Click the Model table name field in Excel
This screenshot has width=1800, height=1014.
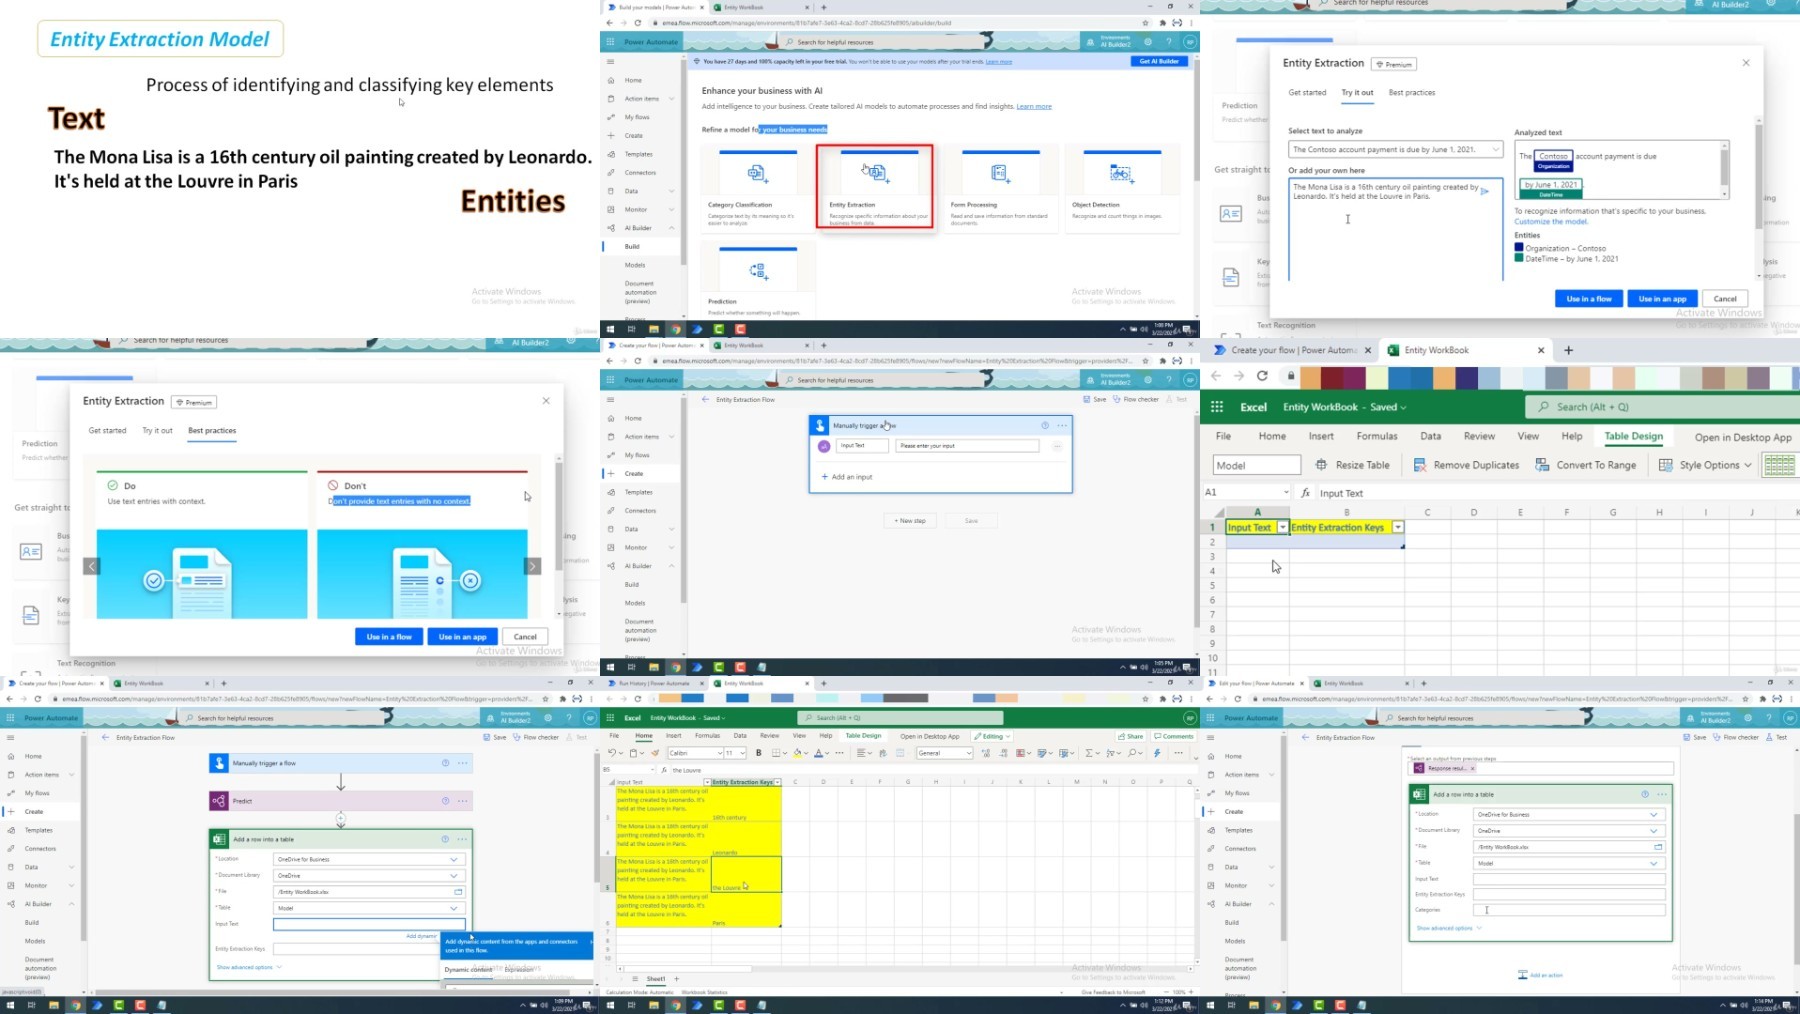(x=1257, y=465)
